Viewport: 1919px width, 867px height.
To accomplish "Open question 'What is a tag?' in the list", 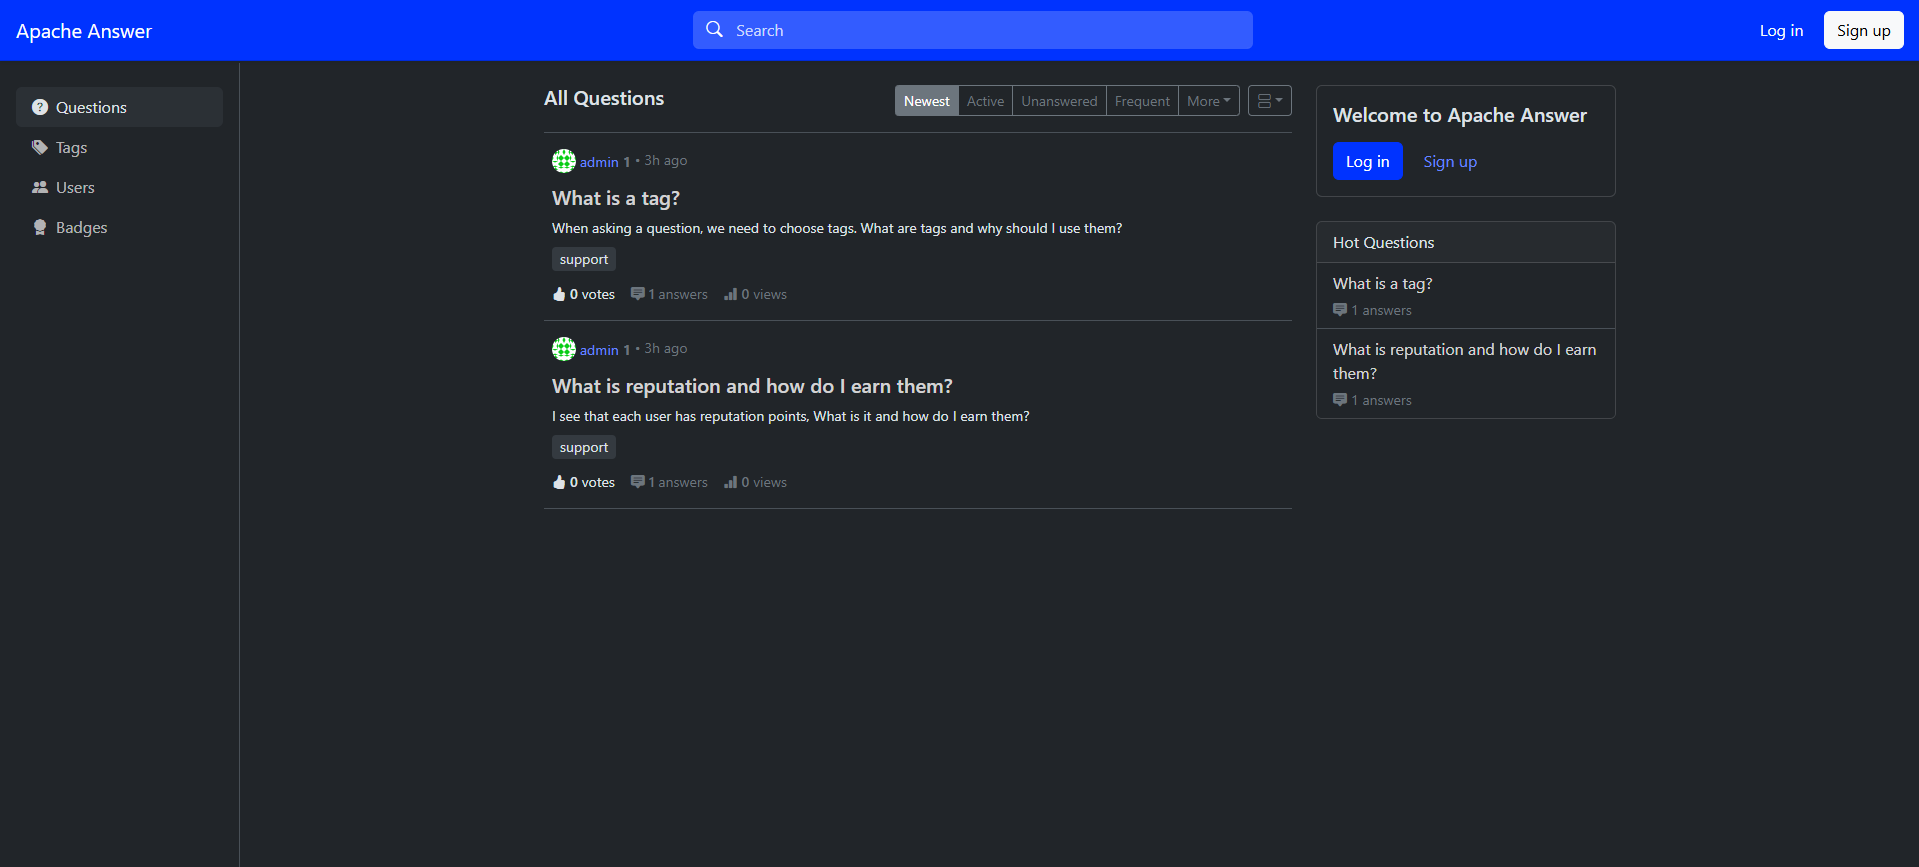I will click(x=616, y=198).
